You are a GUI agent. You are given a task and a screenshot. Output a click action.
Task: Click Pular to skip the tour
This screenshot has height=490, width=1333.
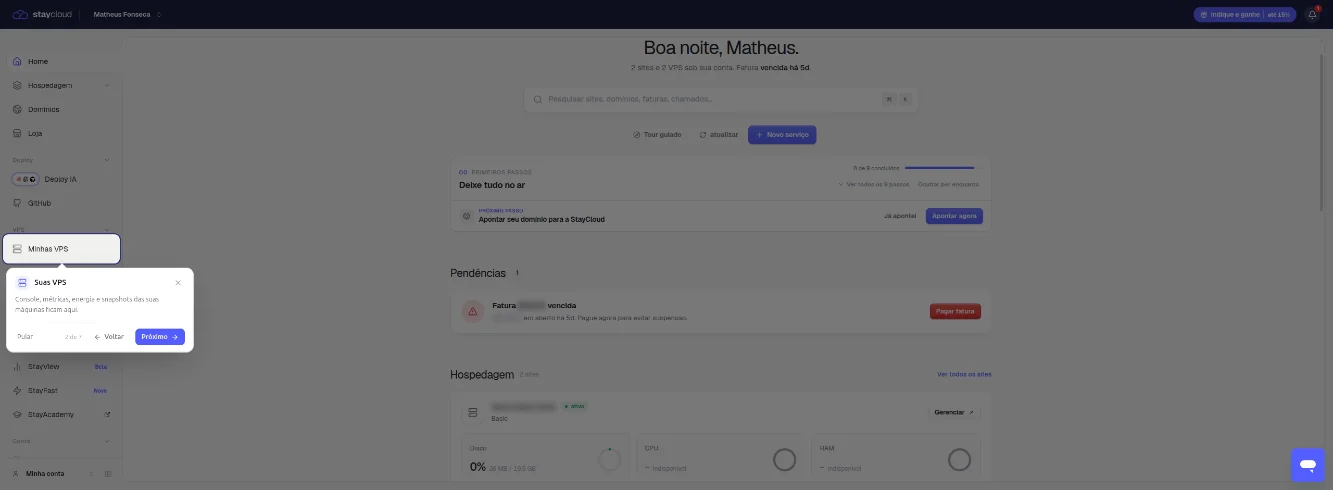[x=25, y=337]
